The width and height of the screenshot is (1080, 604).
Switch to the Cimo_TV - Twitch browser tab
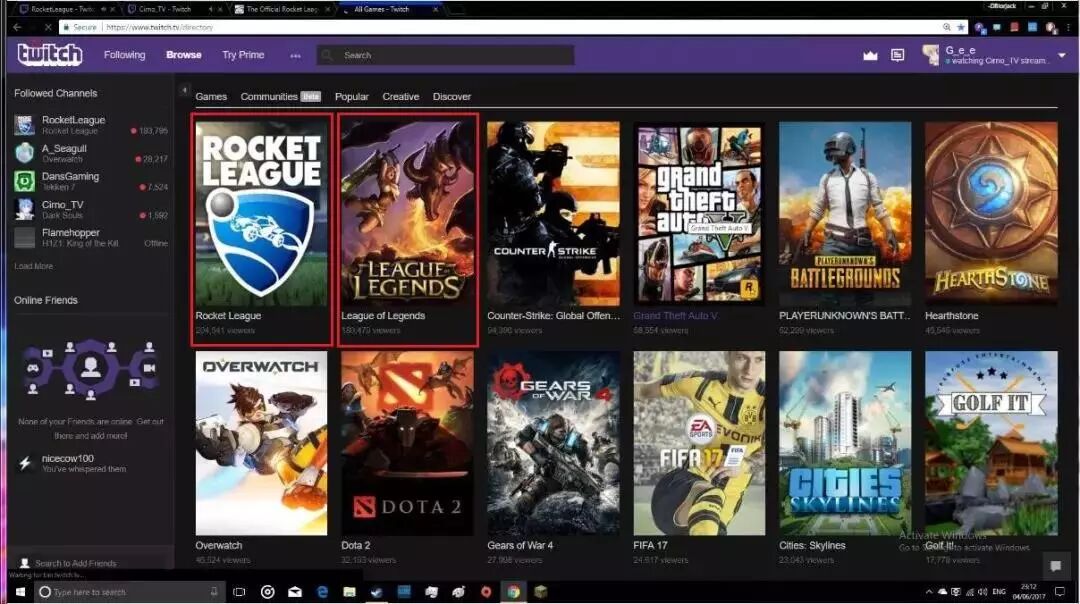(171, 9)
